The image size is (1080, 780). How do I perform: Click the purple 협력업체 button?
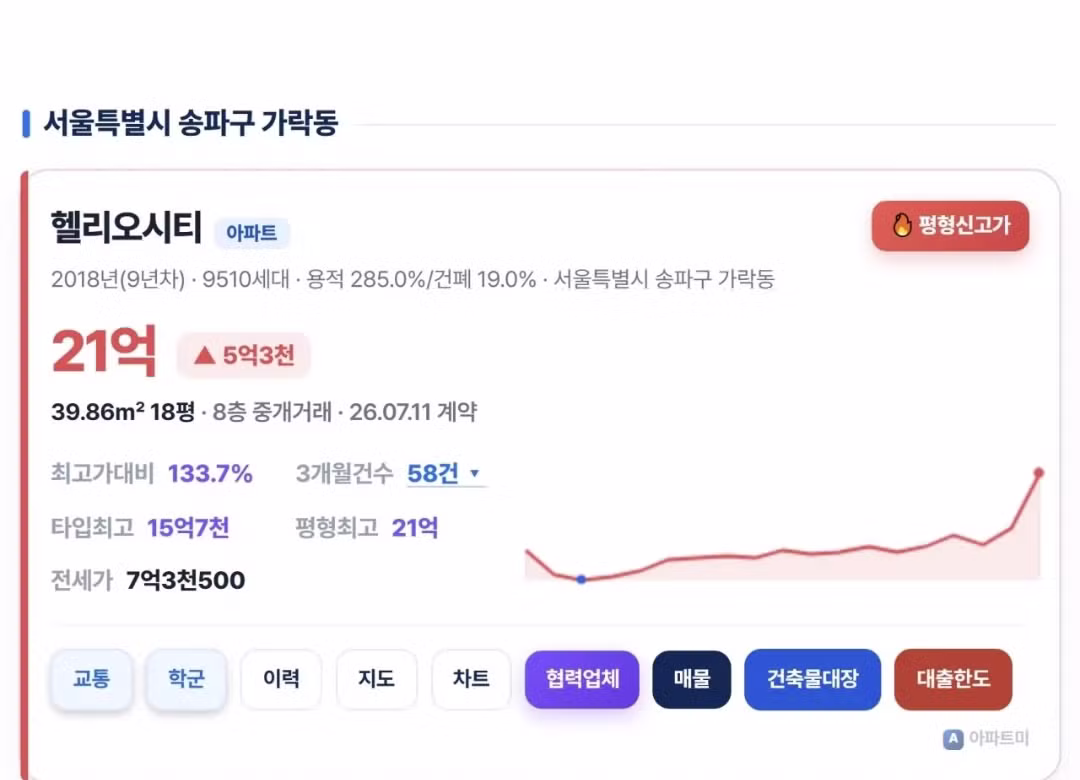coord(582,679)
